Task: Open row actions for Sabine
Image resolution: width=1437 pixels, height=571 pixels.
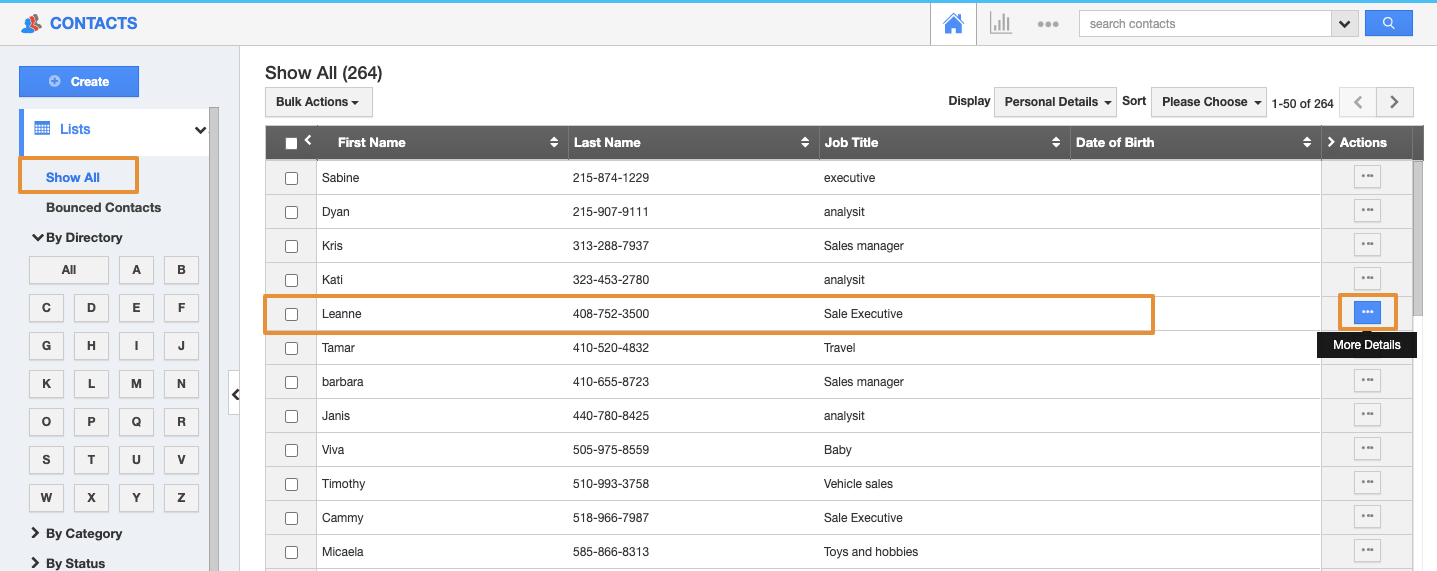Action: click(x=1366, y=177)
